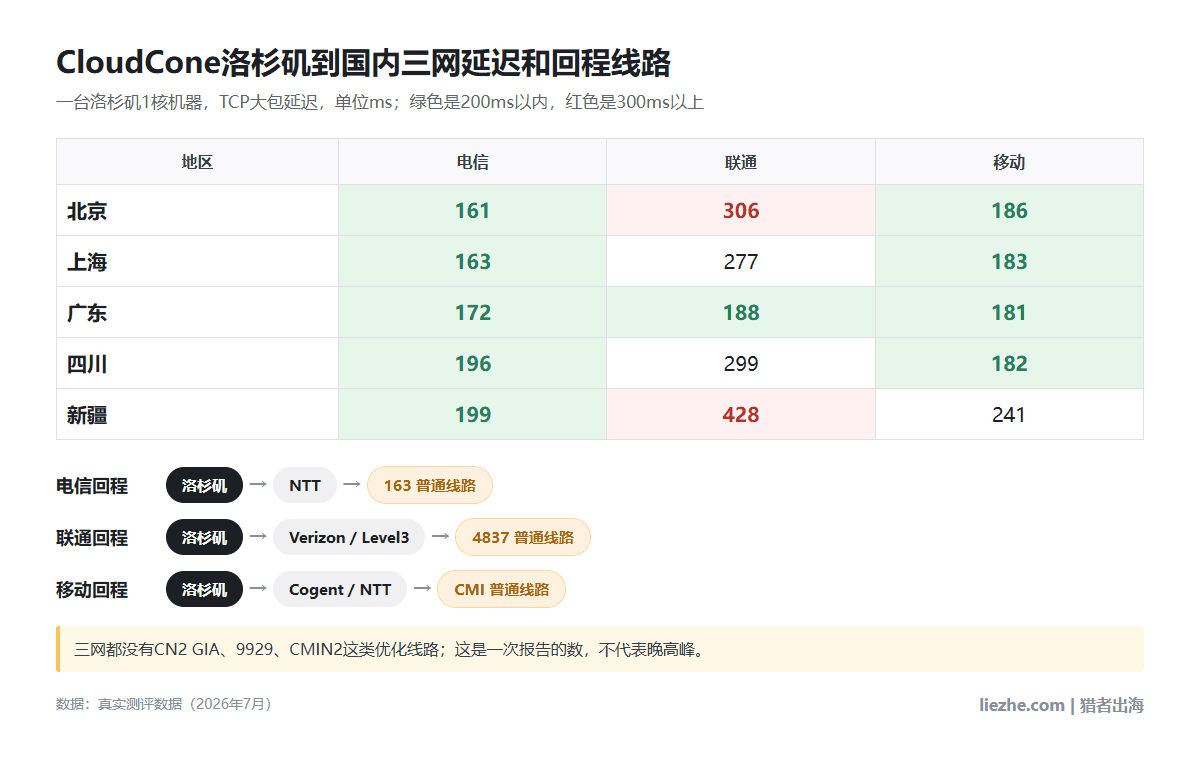The width and height of the screenshot is (1200, 759).
Task: Click the yellow note starting "三网都没有CN2 GIA"
Action: (600, 649)
